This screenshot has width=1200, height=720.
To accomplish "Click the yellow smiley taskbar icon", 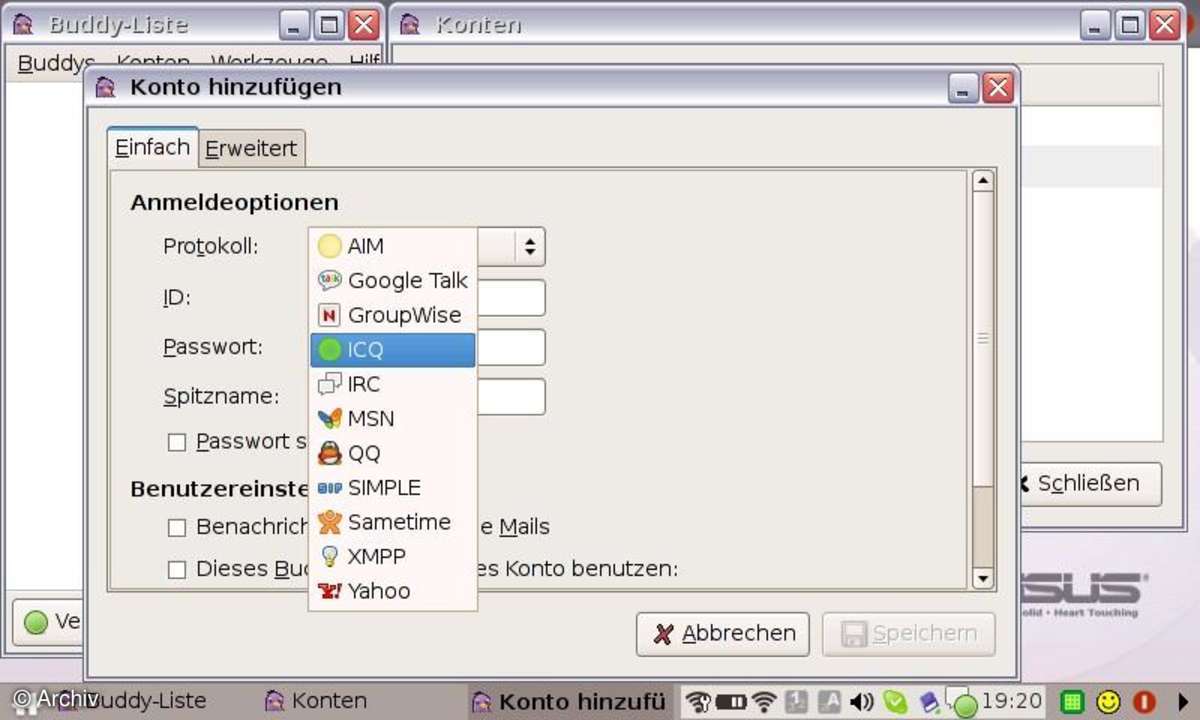I will tap(1108, 702).
